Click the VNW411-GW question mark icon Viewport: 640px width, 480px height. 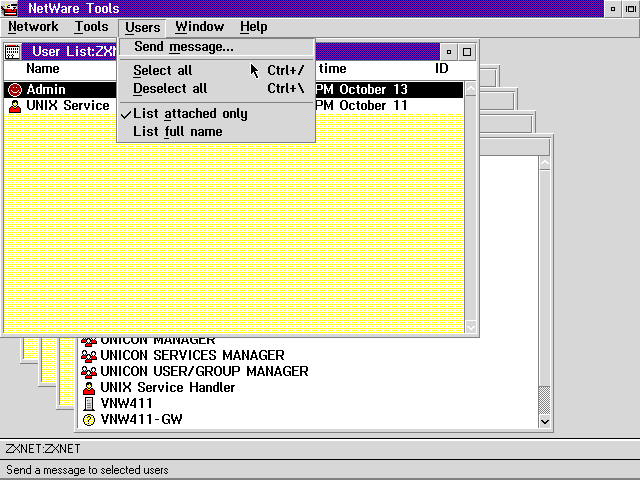(89, 420)
